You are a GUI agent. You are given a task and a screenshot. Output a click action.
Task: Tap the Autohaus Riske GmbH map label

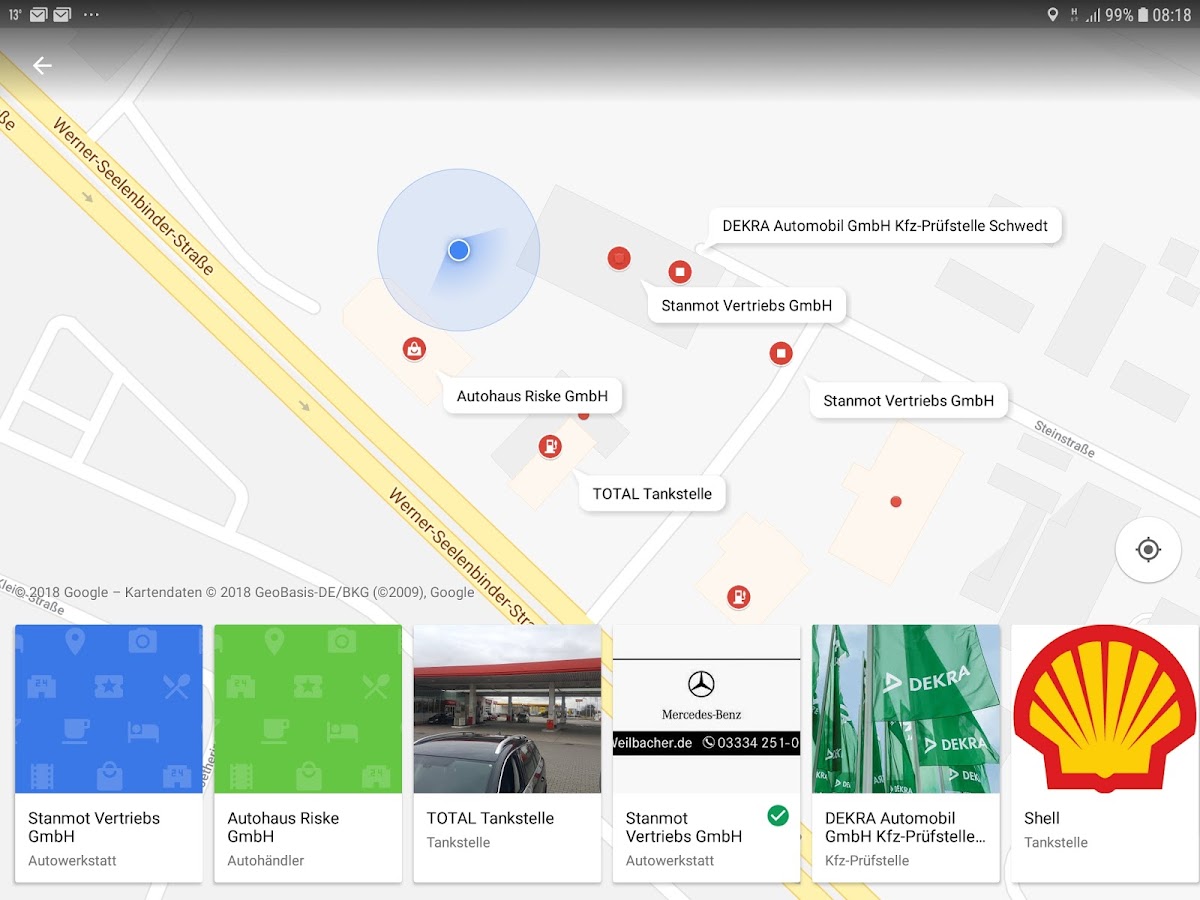(532, 396)
